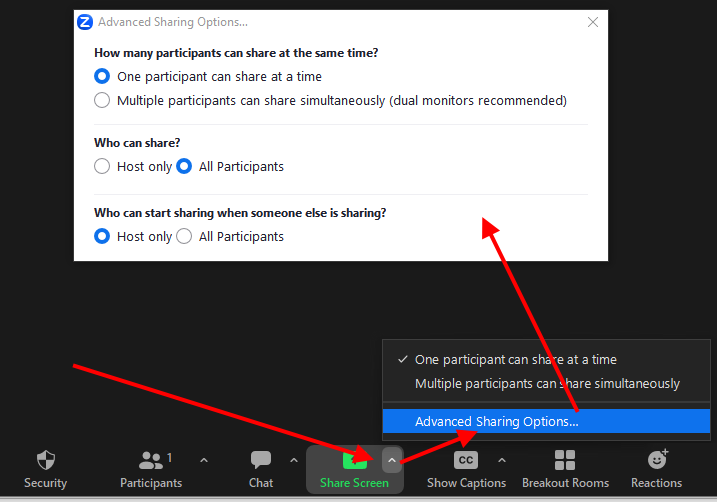The width and height of the screenshot is (717, 502).
Task: Select 'Multiple participants can share simultaneously' radio
Action: (102, 100)
